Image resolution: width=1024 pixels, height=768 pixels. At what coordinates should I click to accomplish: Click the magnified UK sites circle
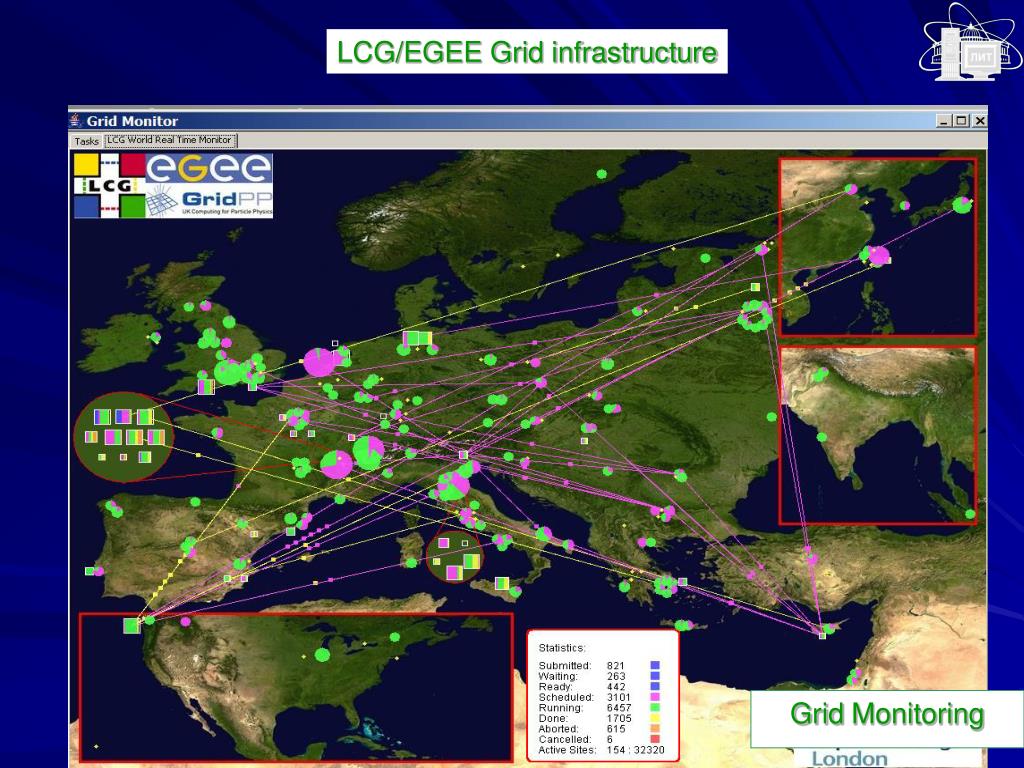coord(124,437)
